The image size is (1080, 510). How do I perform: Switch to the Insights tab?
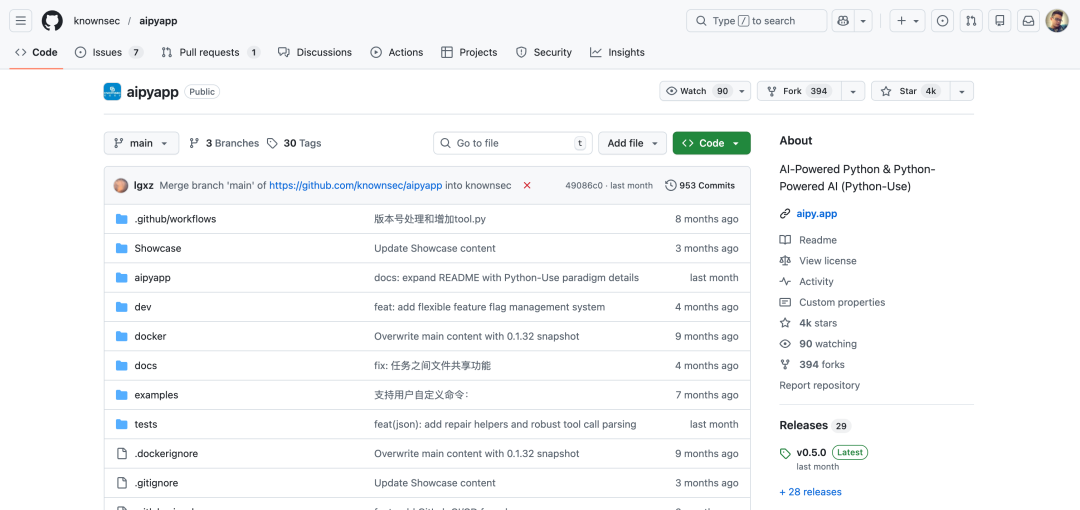coord(617,52)
